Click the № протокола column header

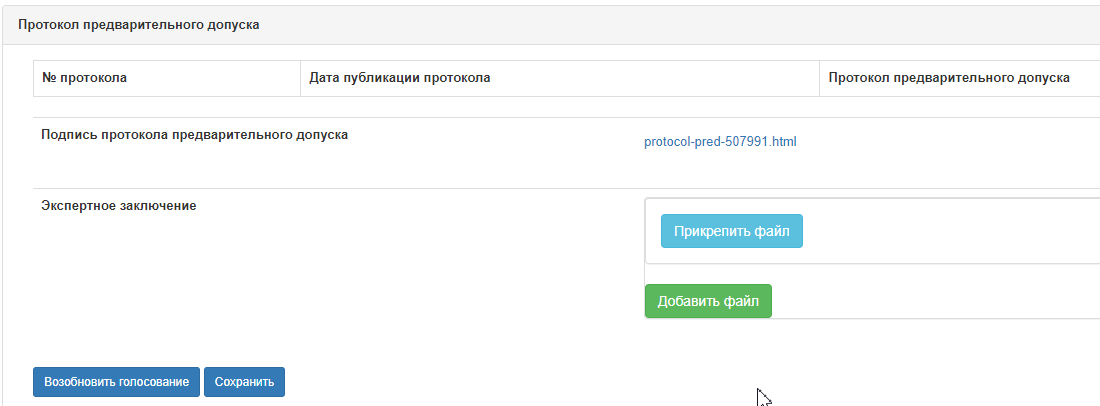coord(84,78)
